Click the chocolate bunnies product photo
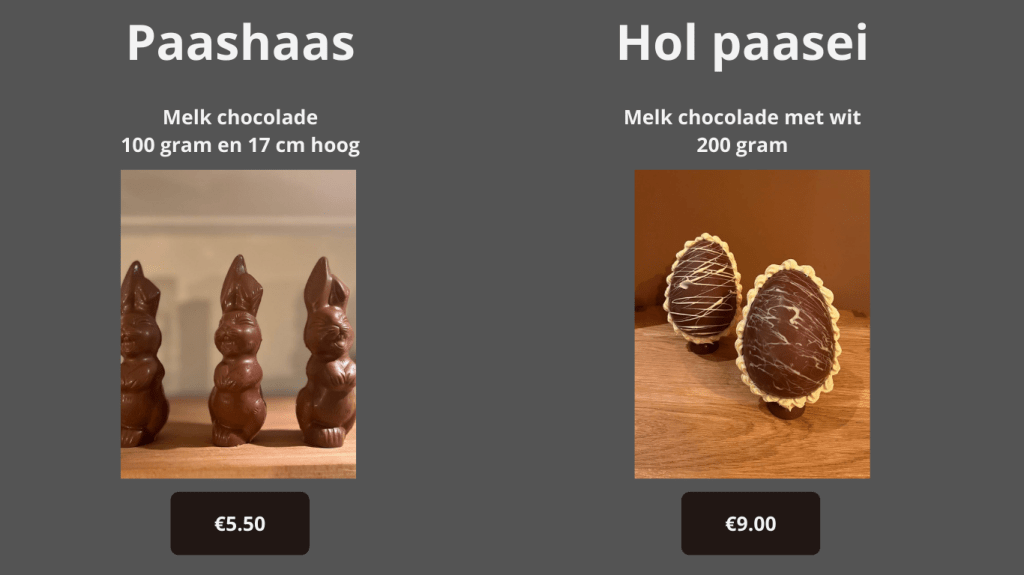Viewport: 1024px width, 575px height. 238,324
